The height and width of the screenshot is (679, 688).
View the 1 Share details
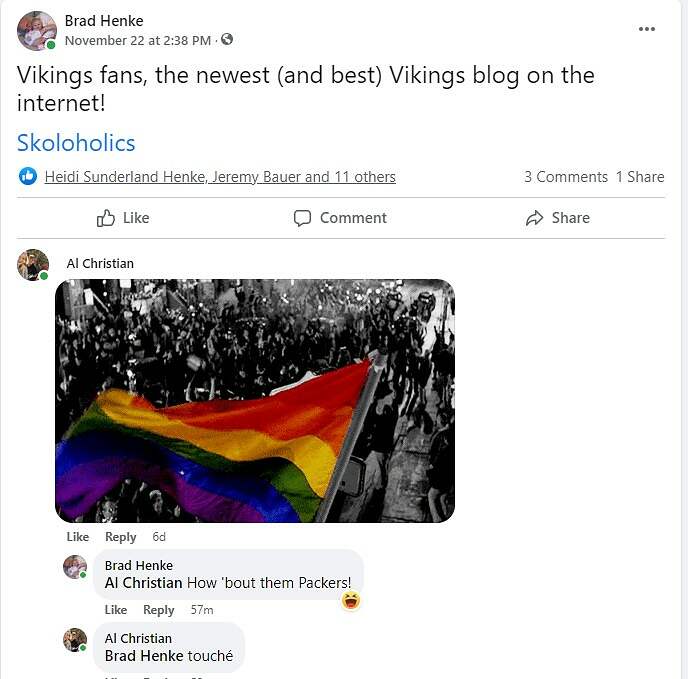[640, 177]
